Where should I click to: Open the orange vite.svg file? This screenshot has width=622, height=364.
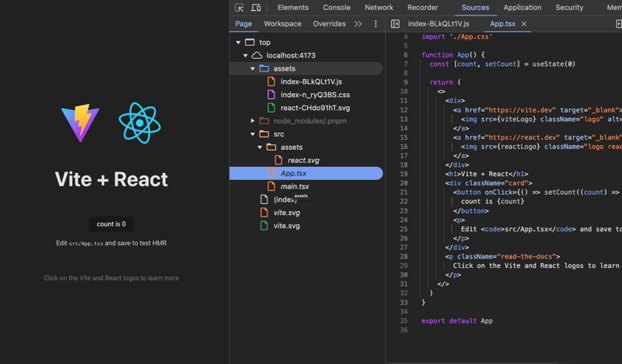coord(286,213)
